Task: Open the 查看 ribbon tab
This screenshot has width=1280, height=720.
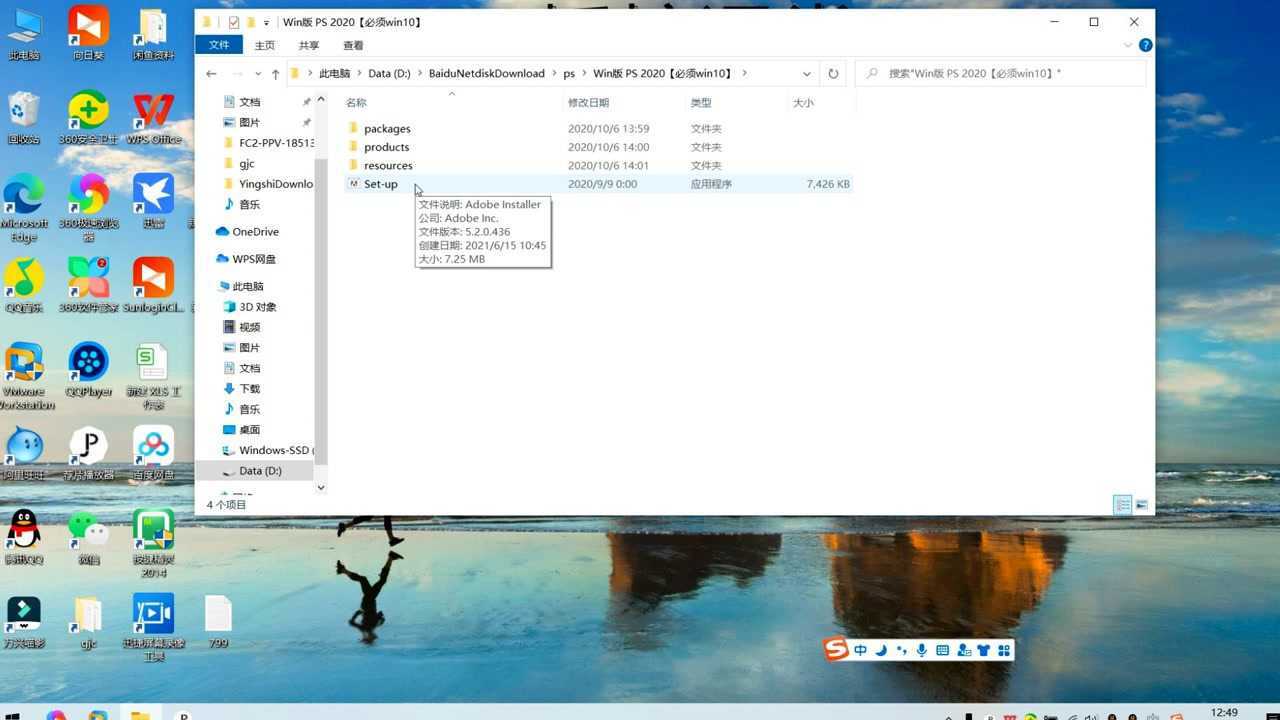Action: point(353,45)
